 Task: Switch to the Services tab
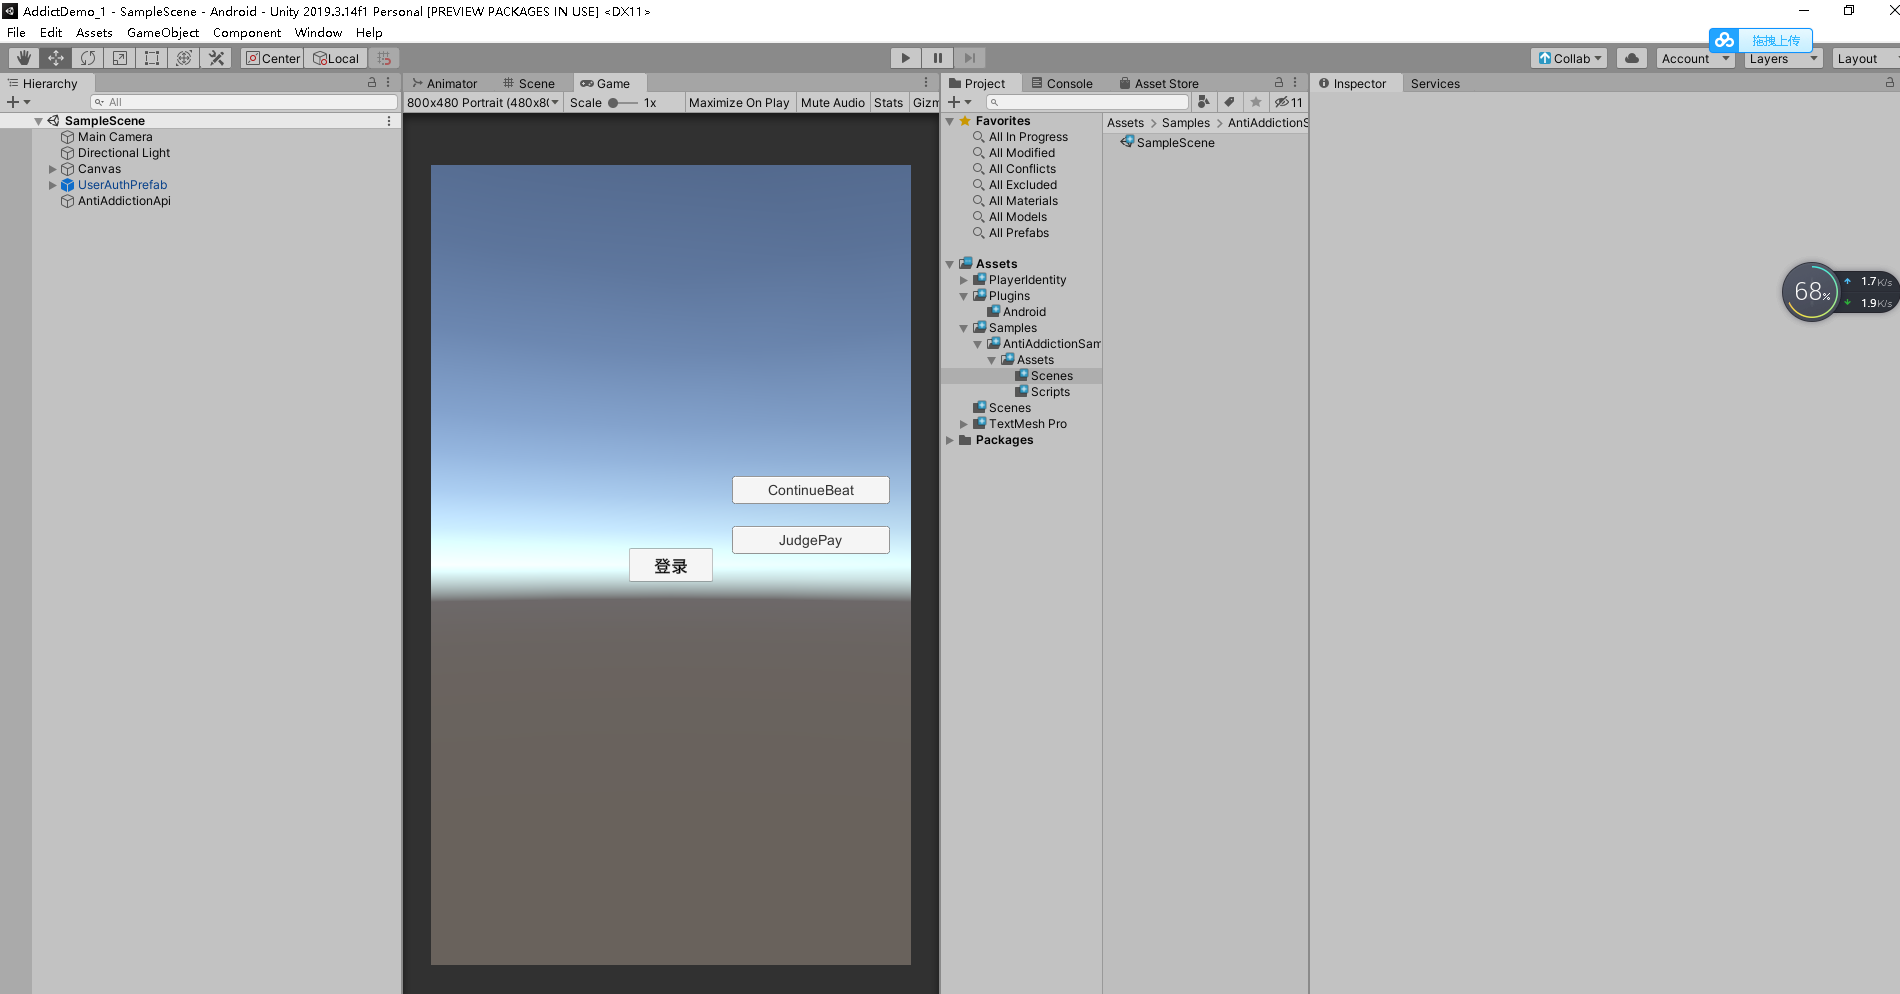[1435, 83]
